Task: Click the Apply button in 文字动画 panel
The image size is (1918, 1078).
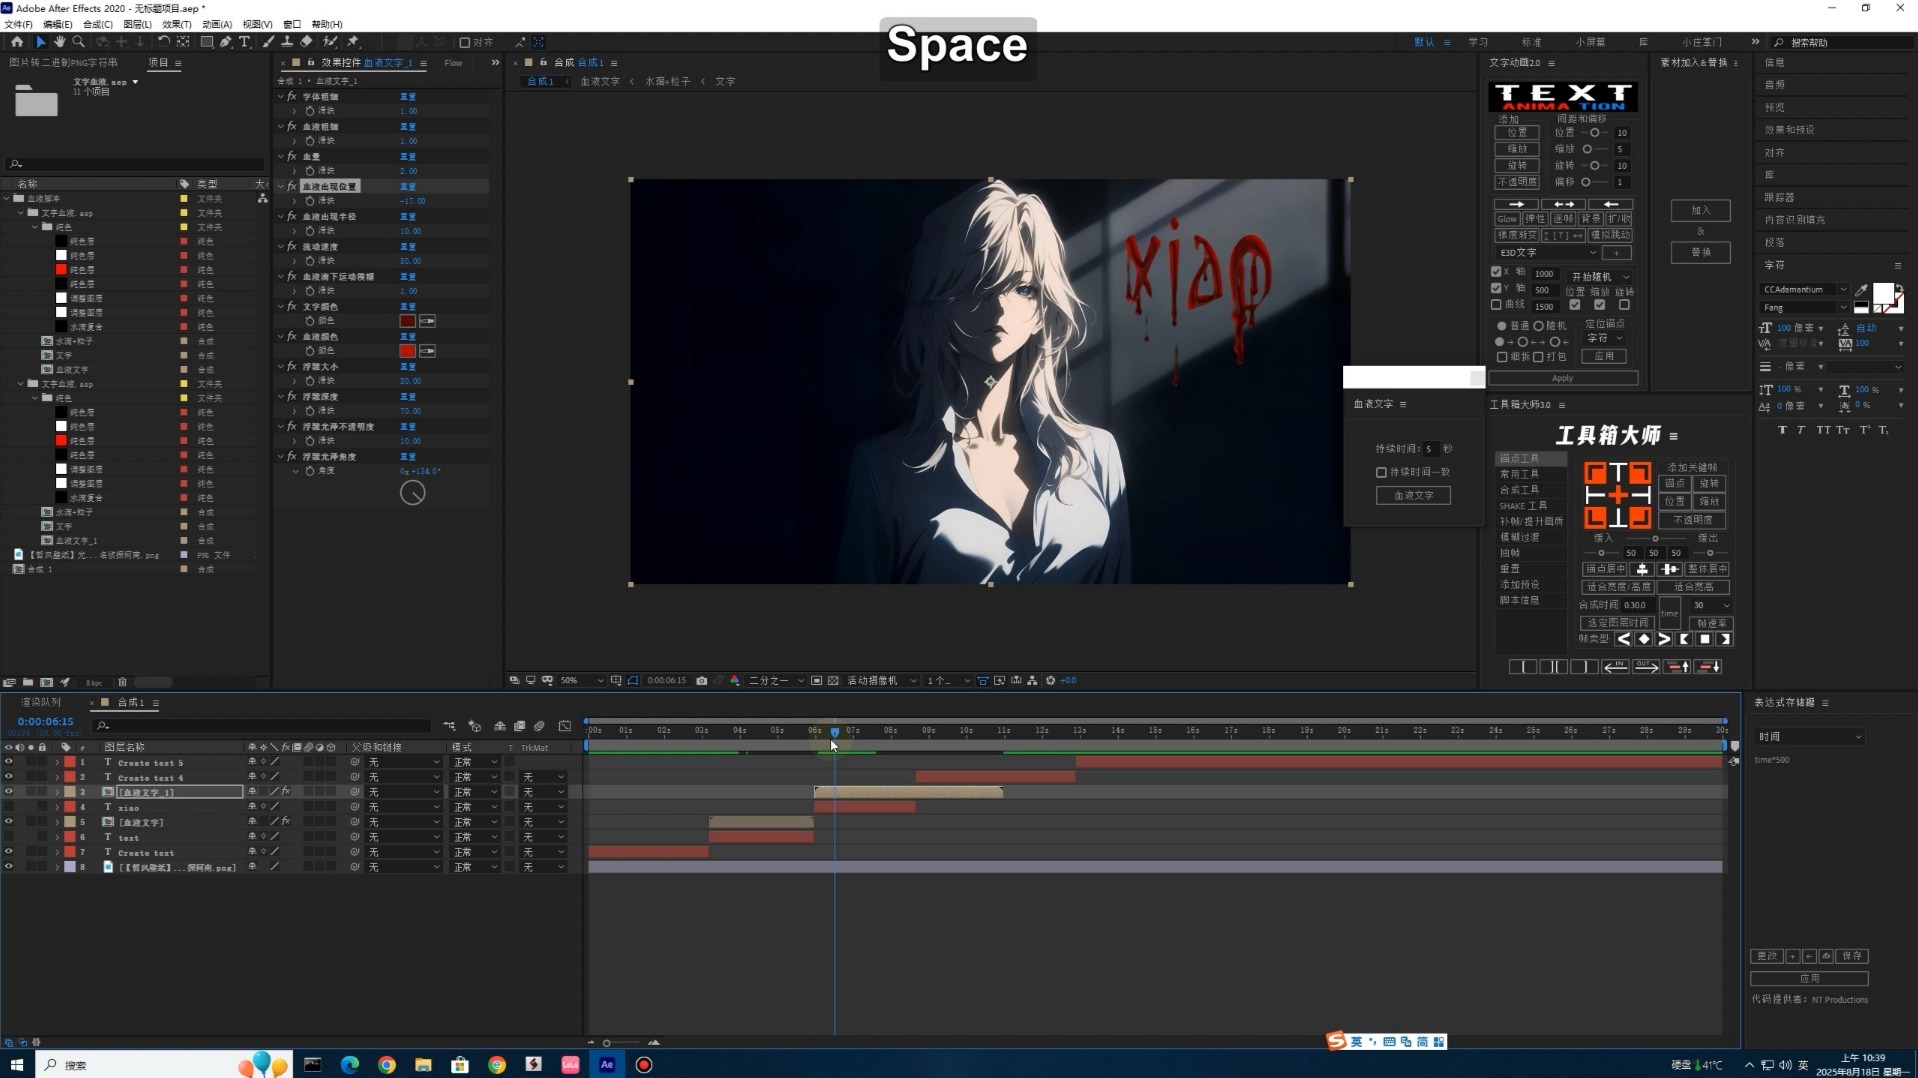Action: pos(1562,378)
